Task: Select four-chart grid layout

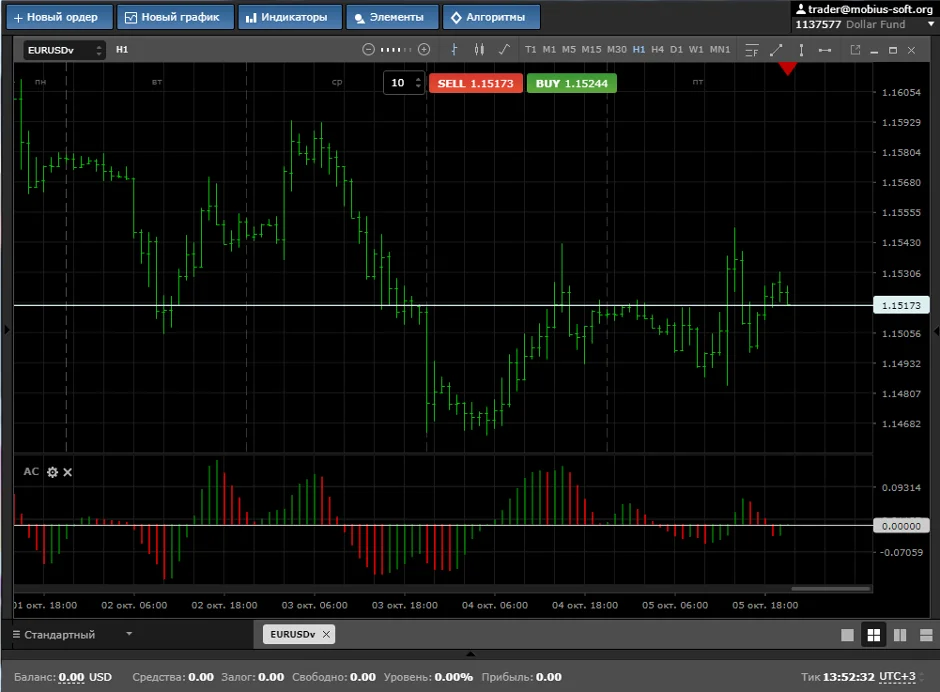Action: click(873, 635)
